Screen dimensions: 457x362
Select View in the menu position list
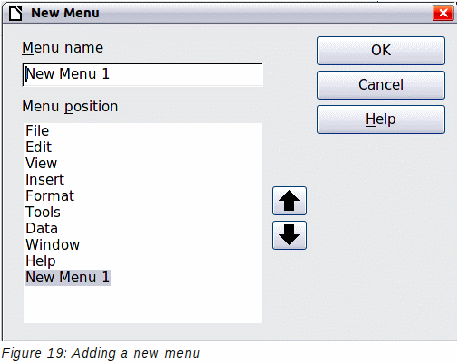(41, 163)
